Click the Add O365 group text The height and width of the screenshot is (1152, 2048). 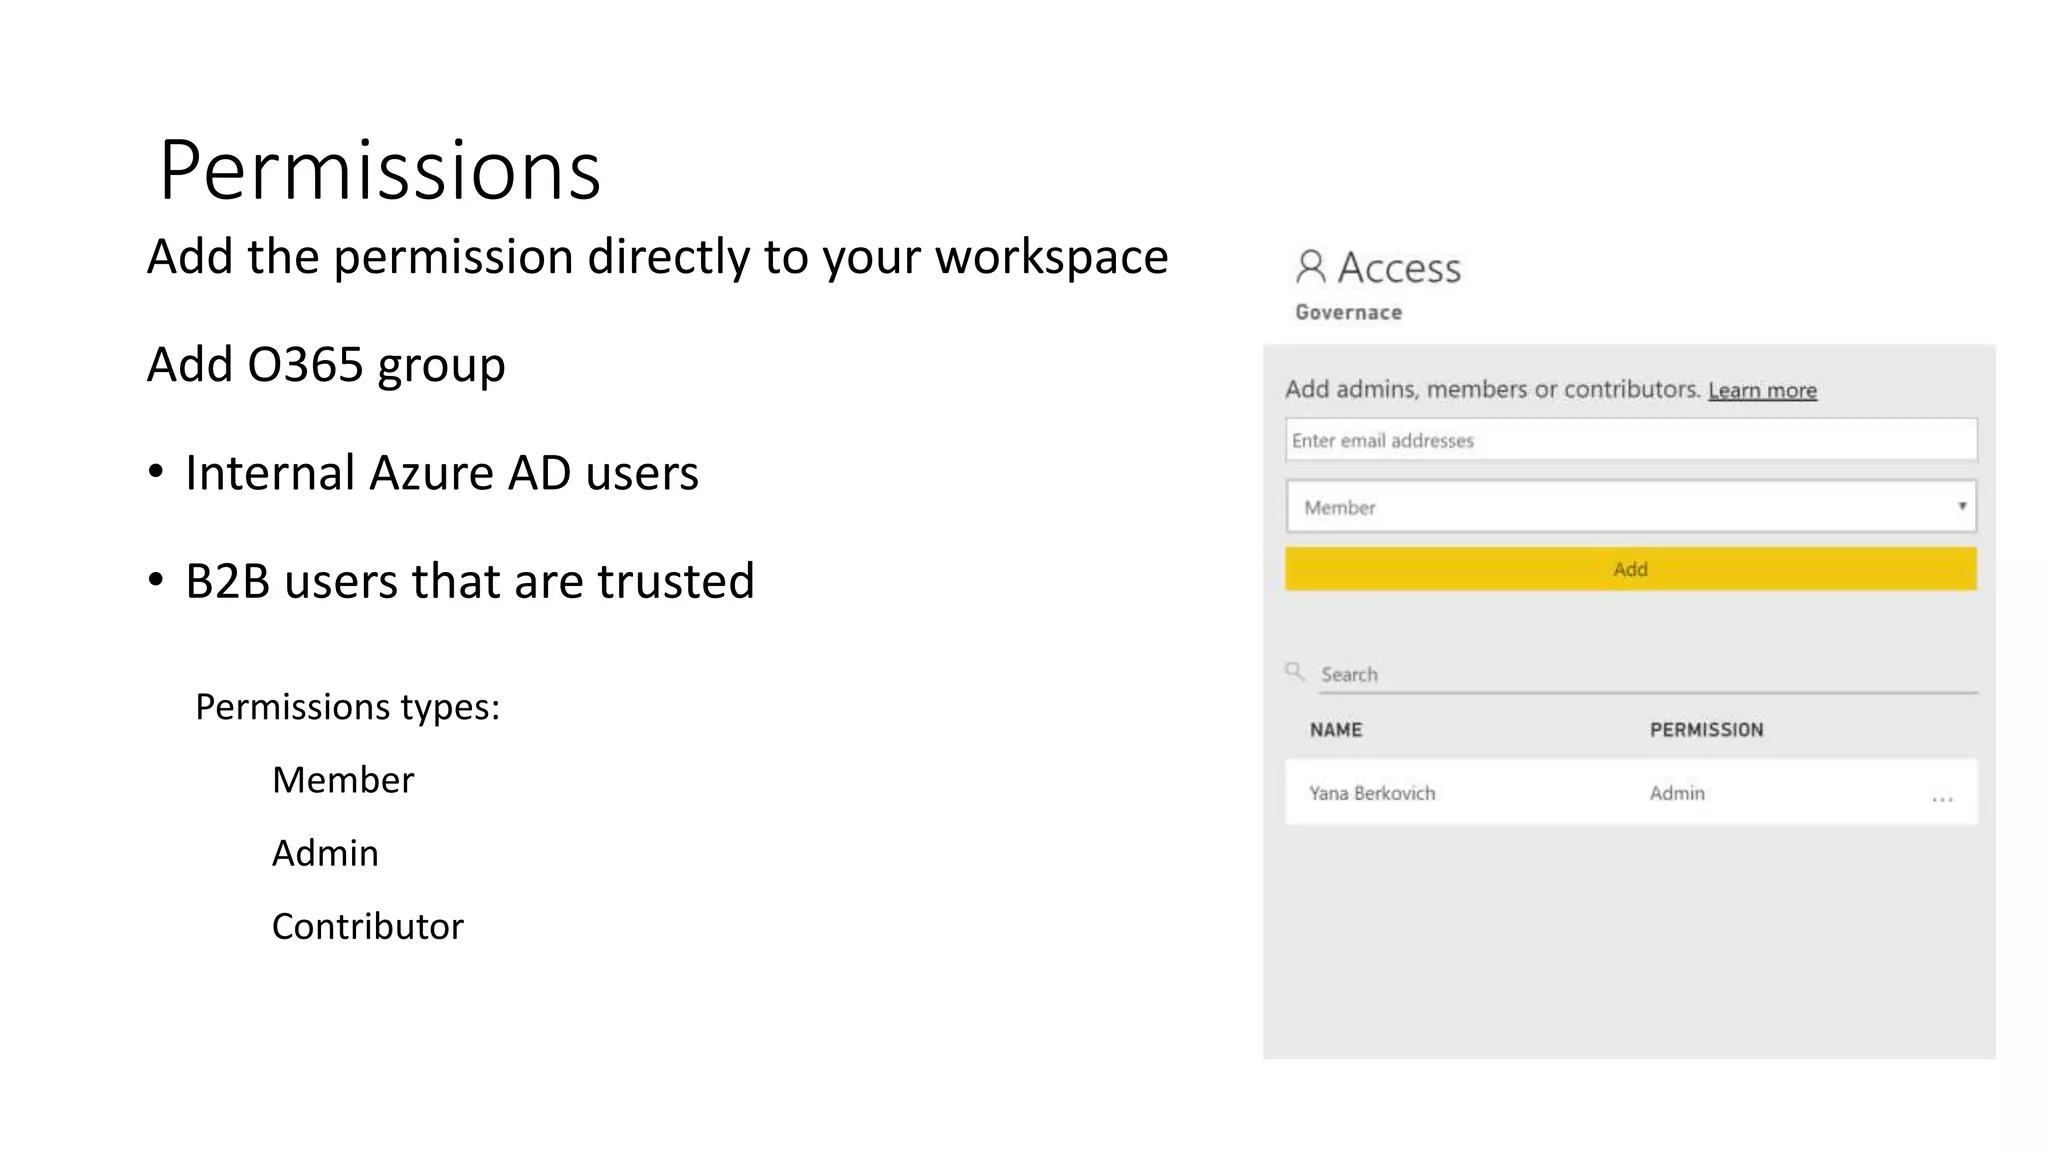326,365
